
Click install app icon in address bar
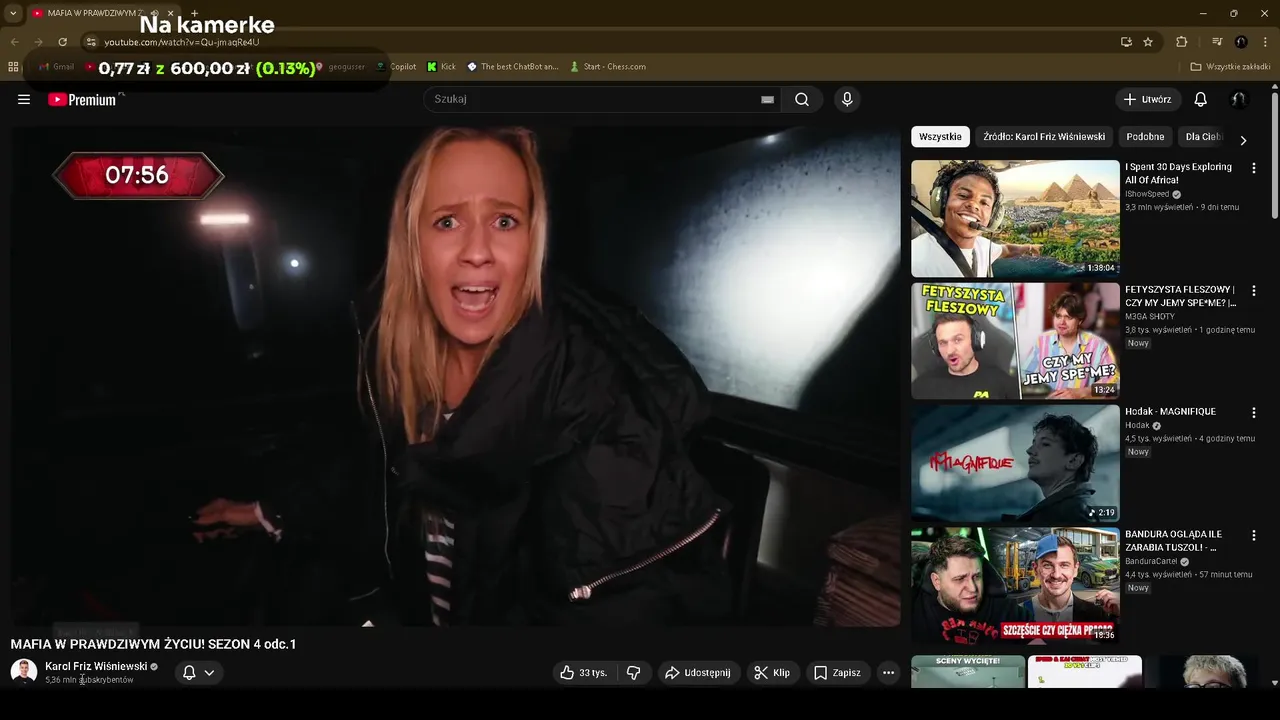click(1126, 42)
